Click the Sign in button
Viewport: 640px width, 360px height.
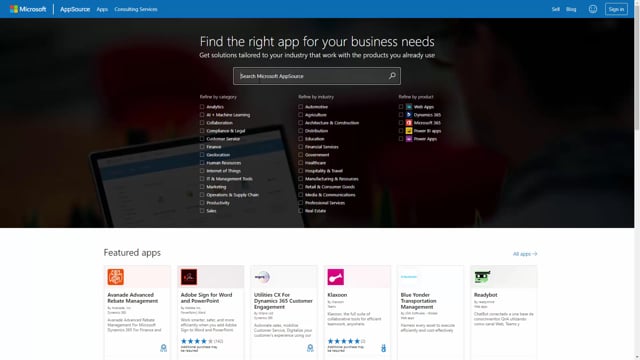click(616, 9)
